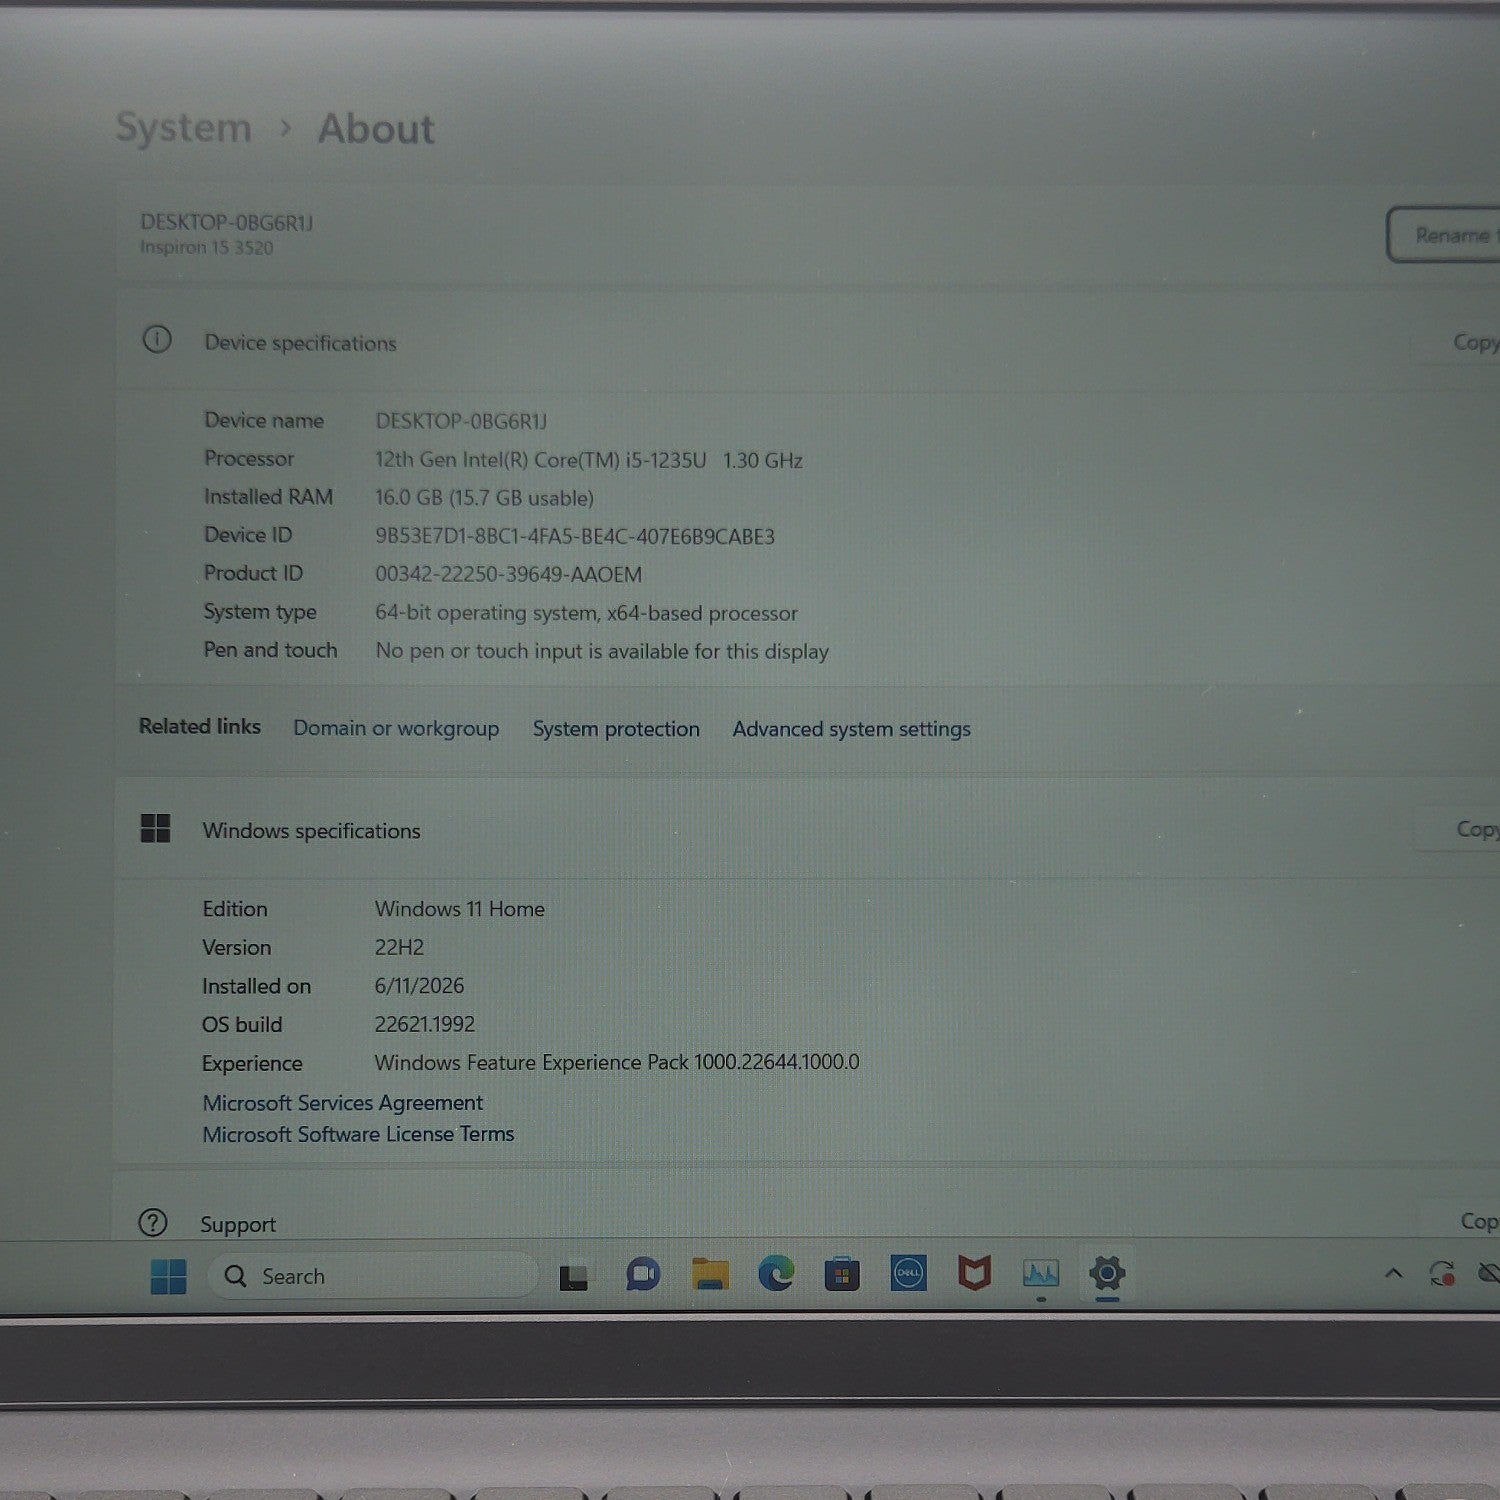The height and width of the screenshot is (1500, 1500).
Task: Open Task View from the taskbar
Action: [x=573, y=1277]
